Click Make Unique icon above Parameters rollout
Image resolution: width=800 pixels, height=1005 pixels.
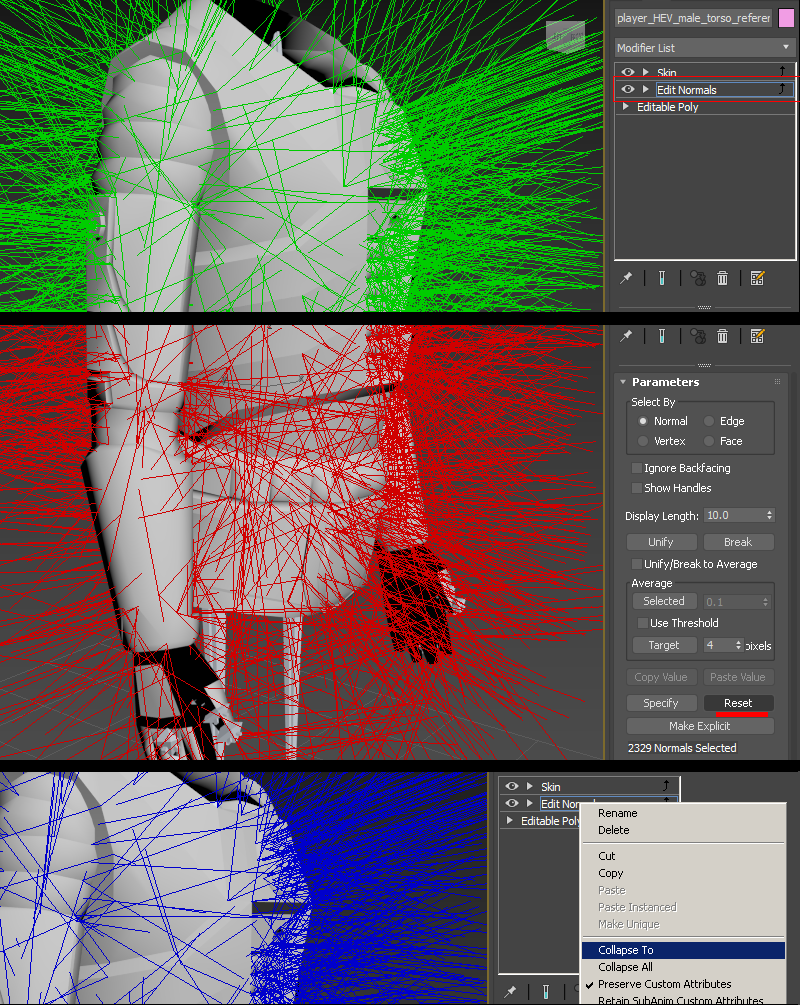[697, 336]
